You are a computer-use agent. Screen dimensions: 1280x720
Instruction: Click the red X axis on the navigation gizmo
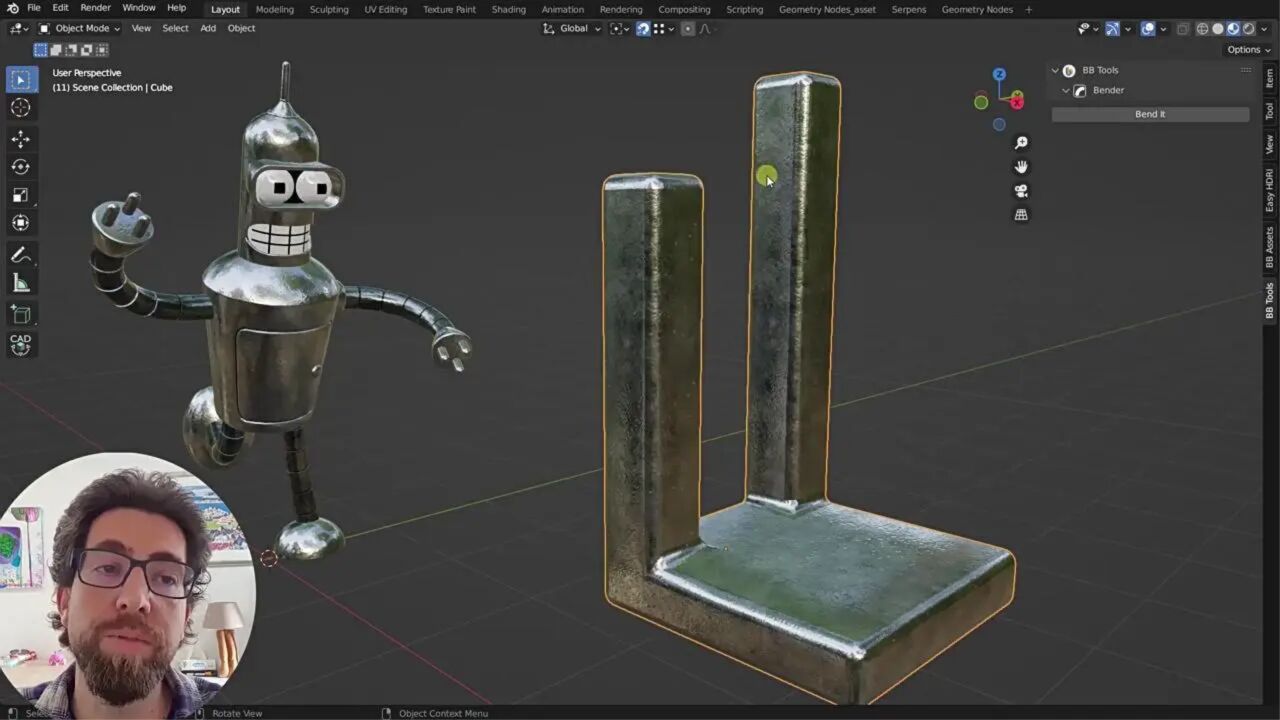1015,100
